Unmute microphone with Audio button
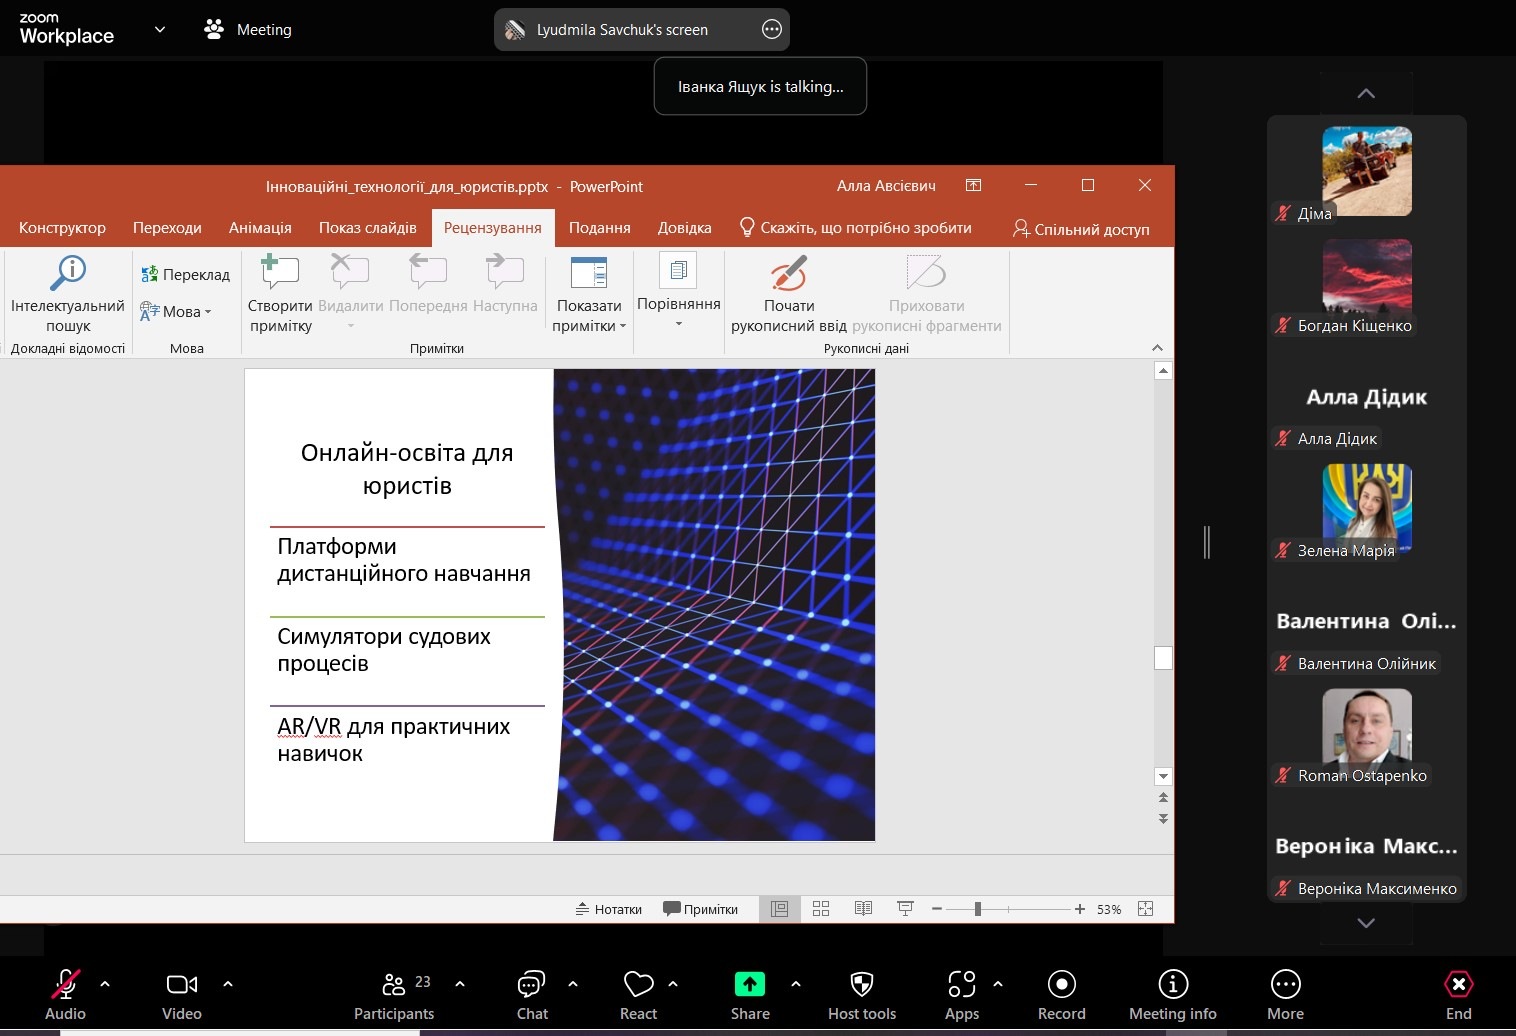1516x1036 pixels. click(65, 985)
